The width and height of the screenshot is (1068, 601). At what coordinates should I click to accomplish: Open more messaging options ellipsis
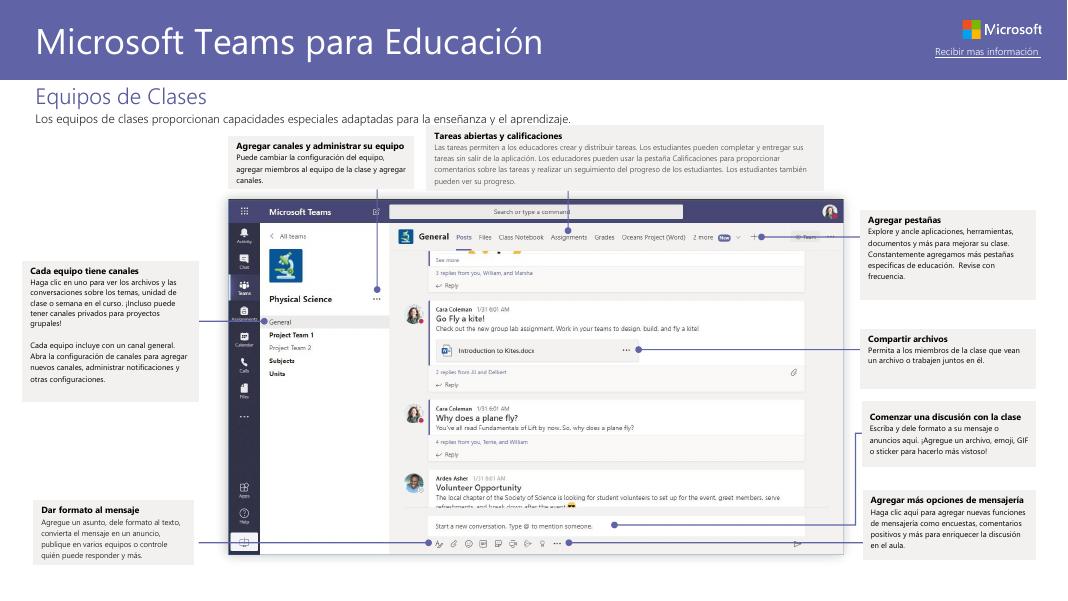pyautogui.click(x=557, y=544)
